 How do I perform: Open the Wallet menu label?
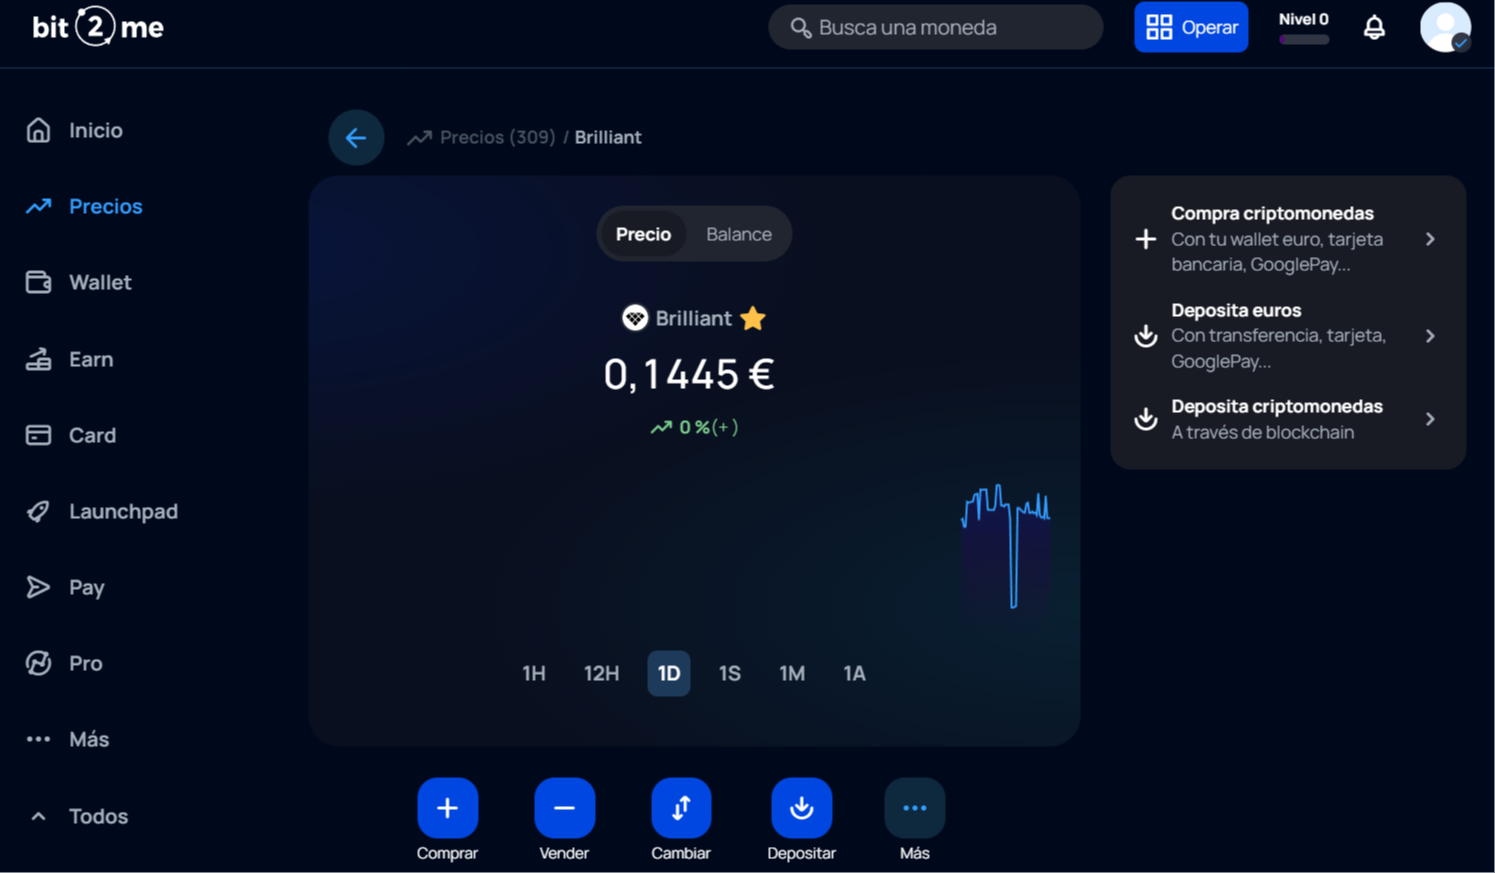click(x=100, y=282)
